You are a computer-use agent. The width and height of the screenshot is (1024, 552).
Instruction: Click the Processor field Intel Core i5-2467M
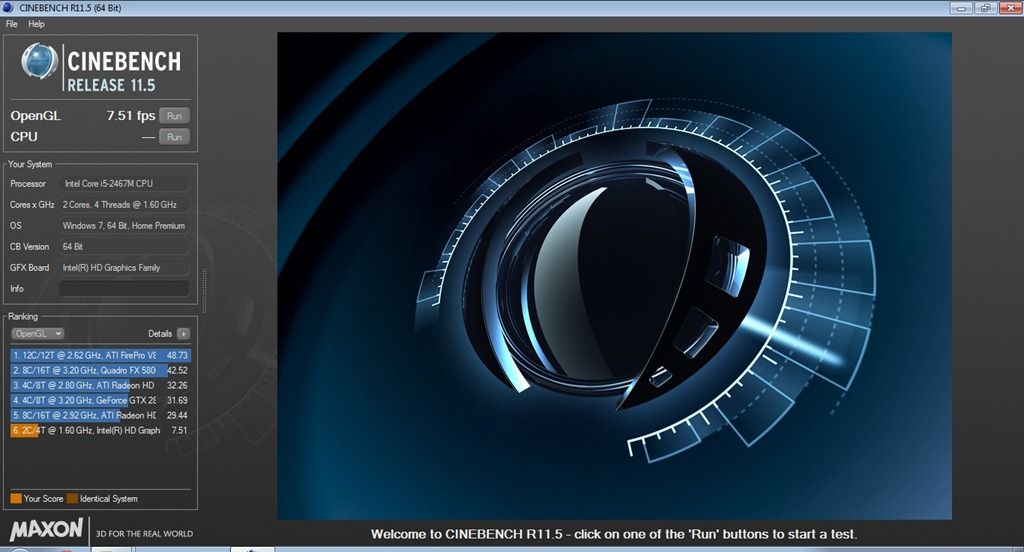(124, 184)
